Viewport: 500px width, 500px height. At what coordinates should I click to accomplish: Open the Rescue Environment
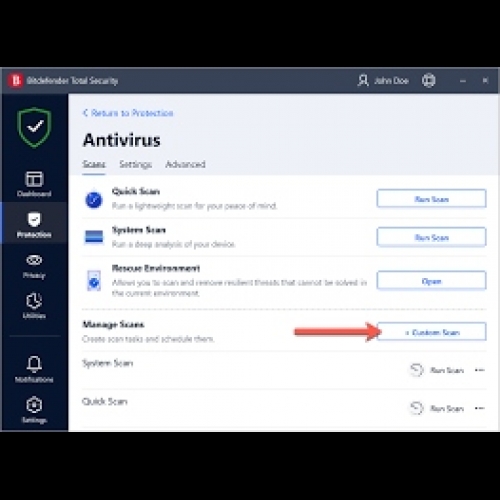pyautogui.click(x=431, y=281)
